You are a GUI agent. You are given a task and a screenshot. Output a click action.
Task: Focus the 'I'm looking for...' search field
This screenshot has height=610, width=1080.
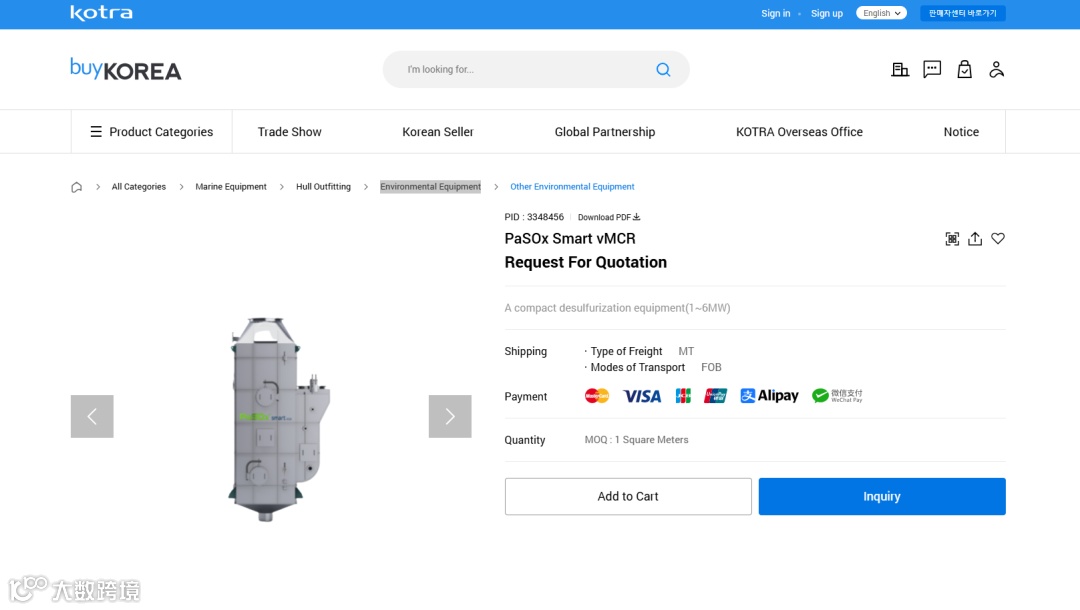(536, 70)
